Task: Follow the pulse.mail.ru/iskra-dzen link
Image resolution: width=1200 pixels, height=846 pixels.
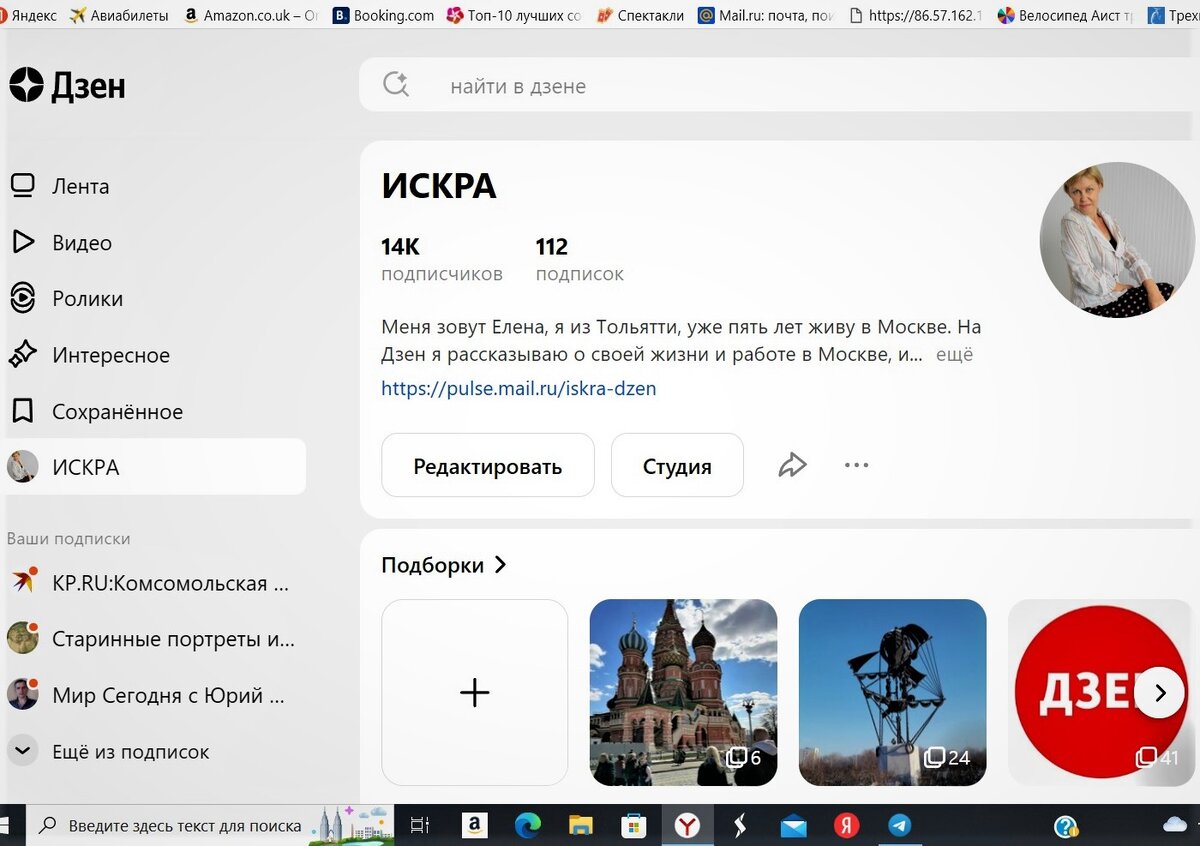Action: coord(518,388)
